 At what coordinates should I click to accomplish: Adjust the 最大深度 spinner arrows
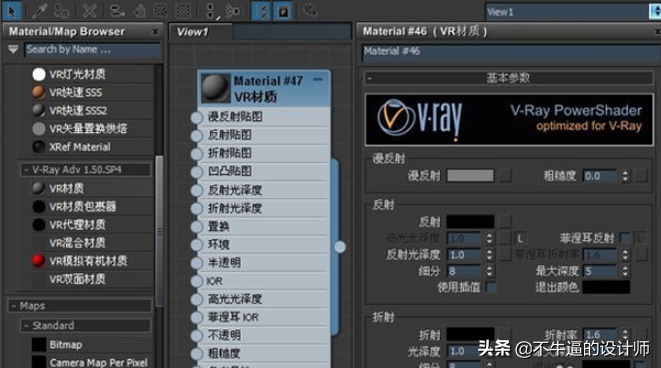[625, 271]
